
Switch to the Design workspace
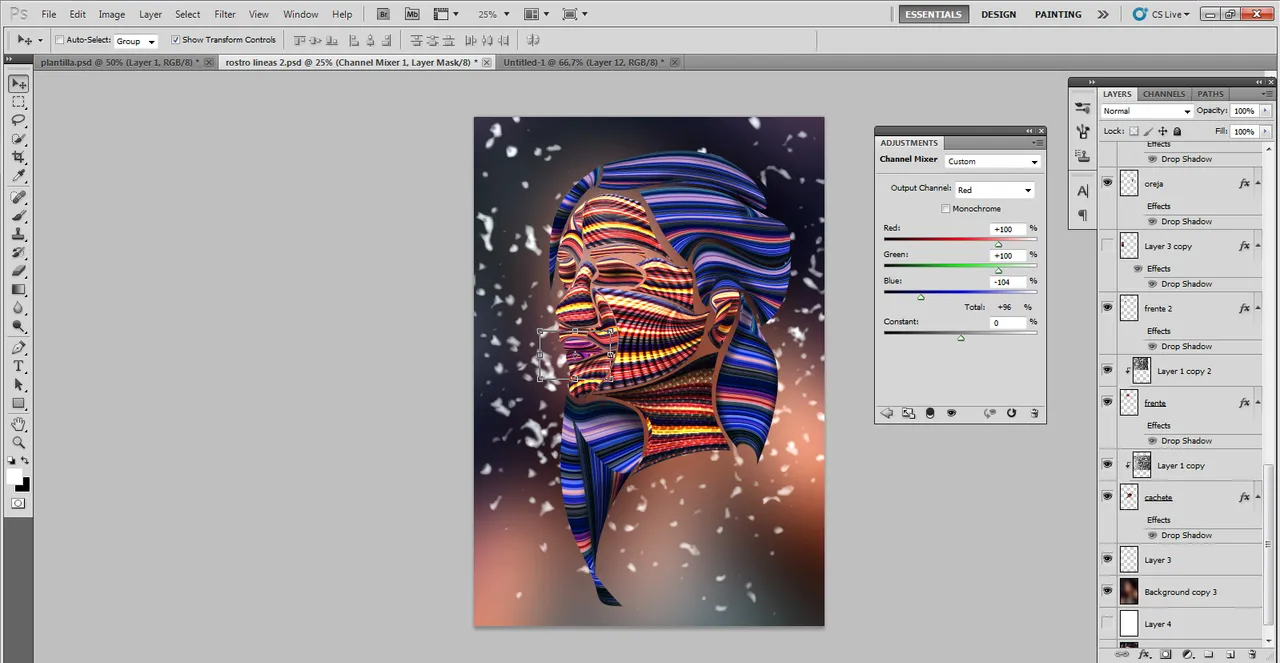(x=997, y=15)
